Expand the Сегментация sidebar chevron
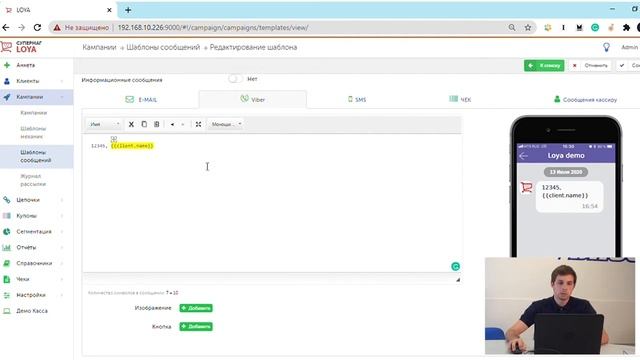The height and width of the screenshot is (360, 640). pyautogui.click(x=62, y=231)
